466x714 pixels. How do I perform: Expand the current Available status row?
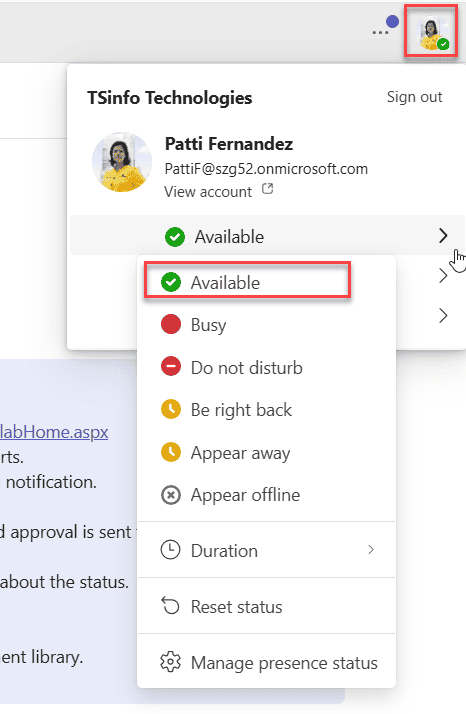click(x=268, y=236)
